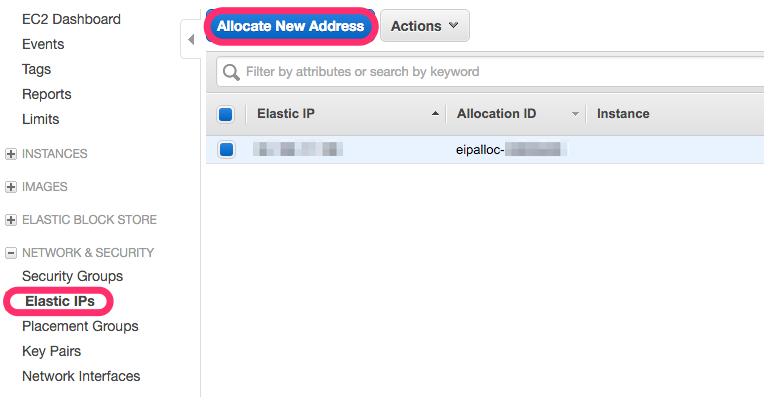Go to EC2 Dashboard
This screenshot has height=397, width=764.
71,19
